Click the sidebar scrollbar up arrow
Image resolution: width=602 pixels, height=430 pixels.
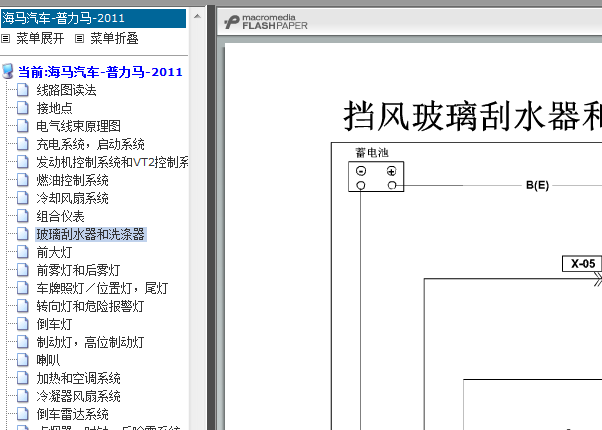coord(197,17)
